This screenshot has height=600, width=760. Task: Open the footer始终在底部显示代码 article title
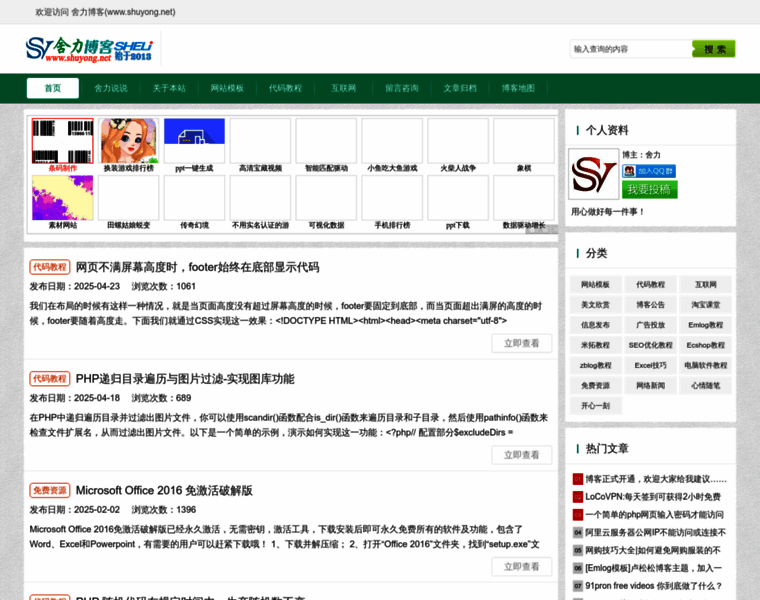[x=197, y=267]
